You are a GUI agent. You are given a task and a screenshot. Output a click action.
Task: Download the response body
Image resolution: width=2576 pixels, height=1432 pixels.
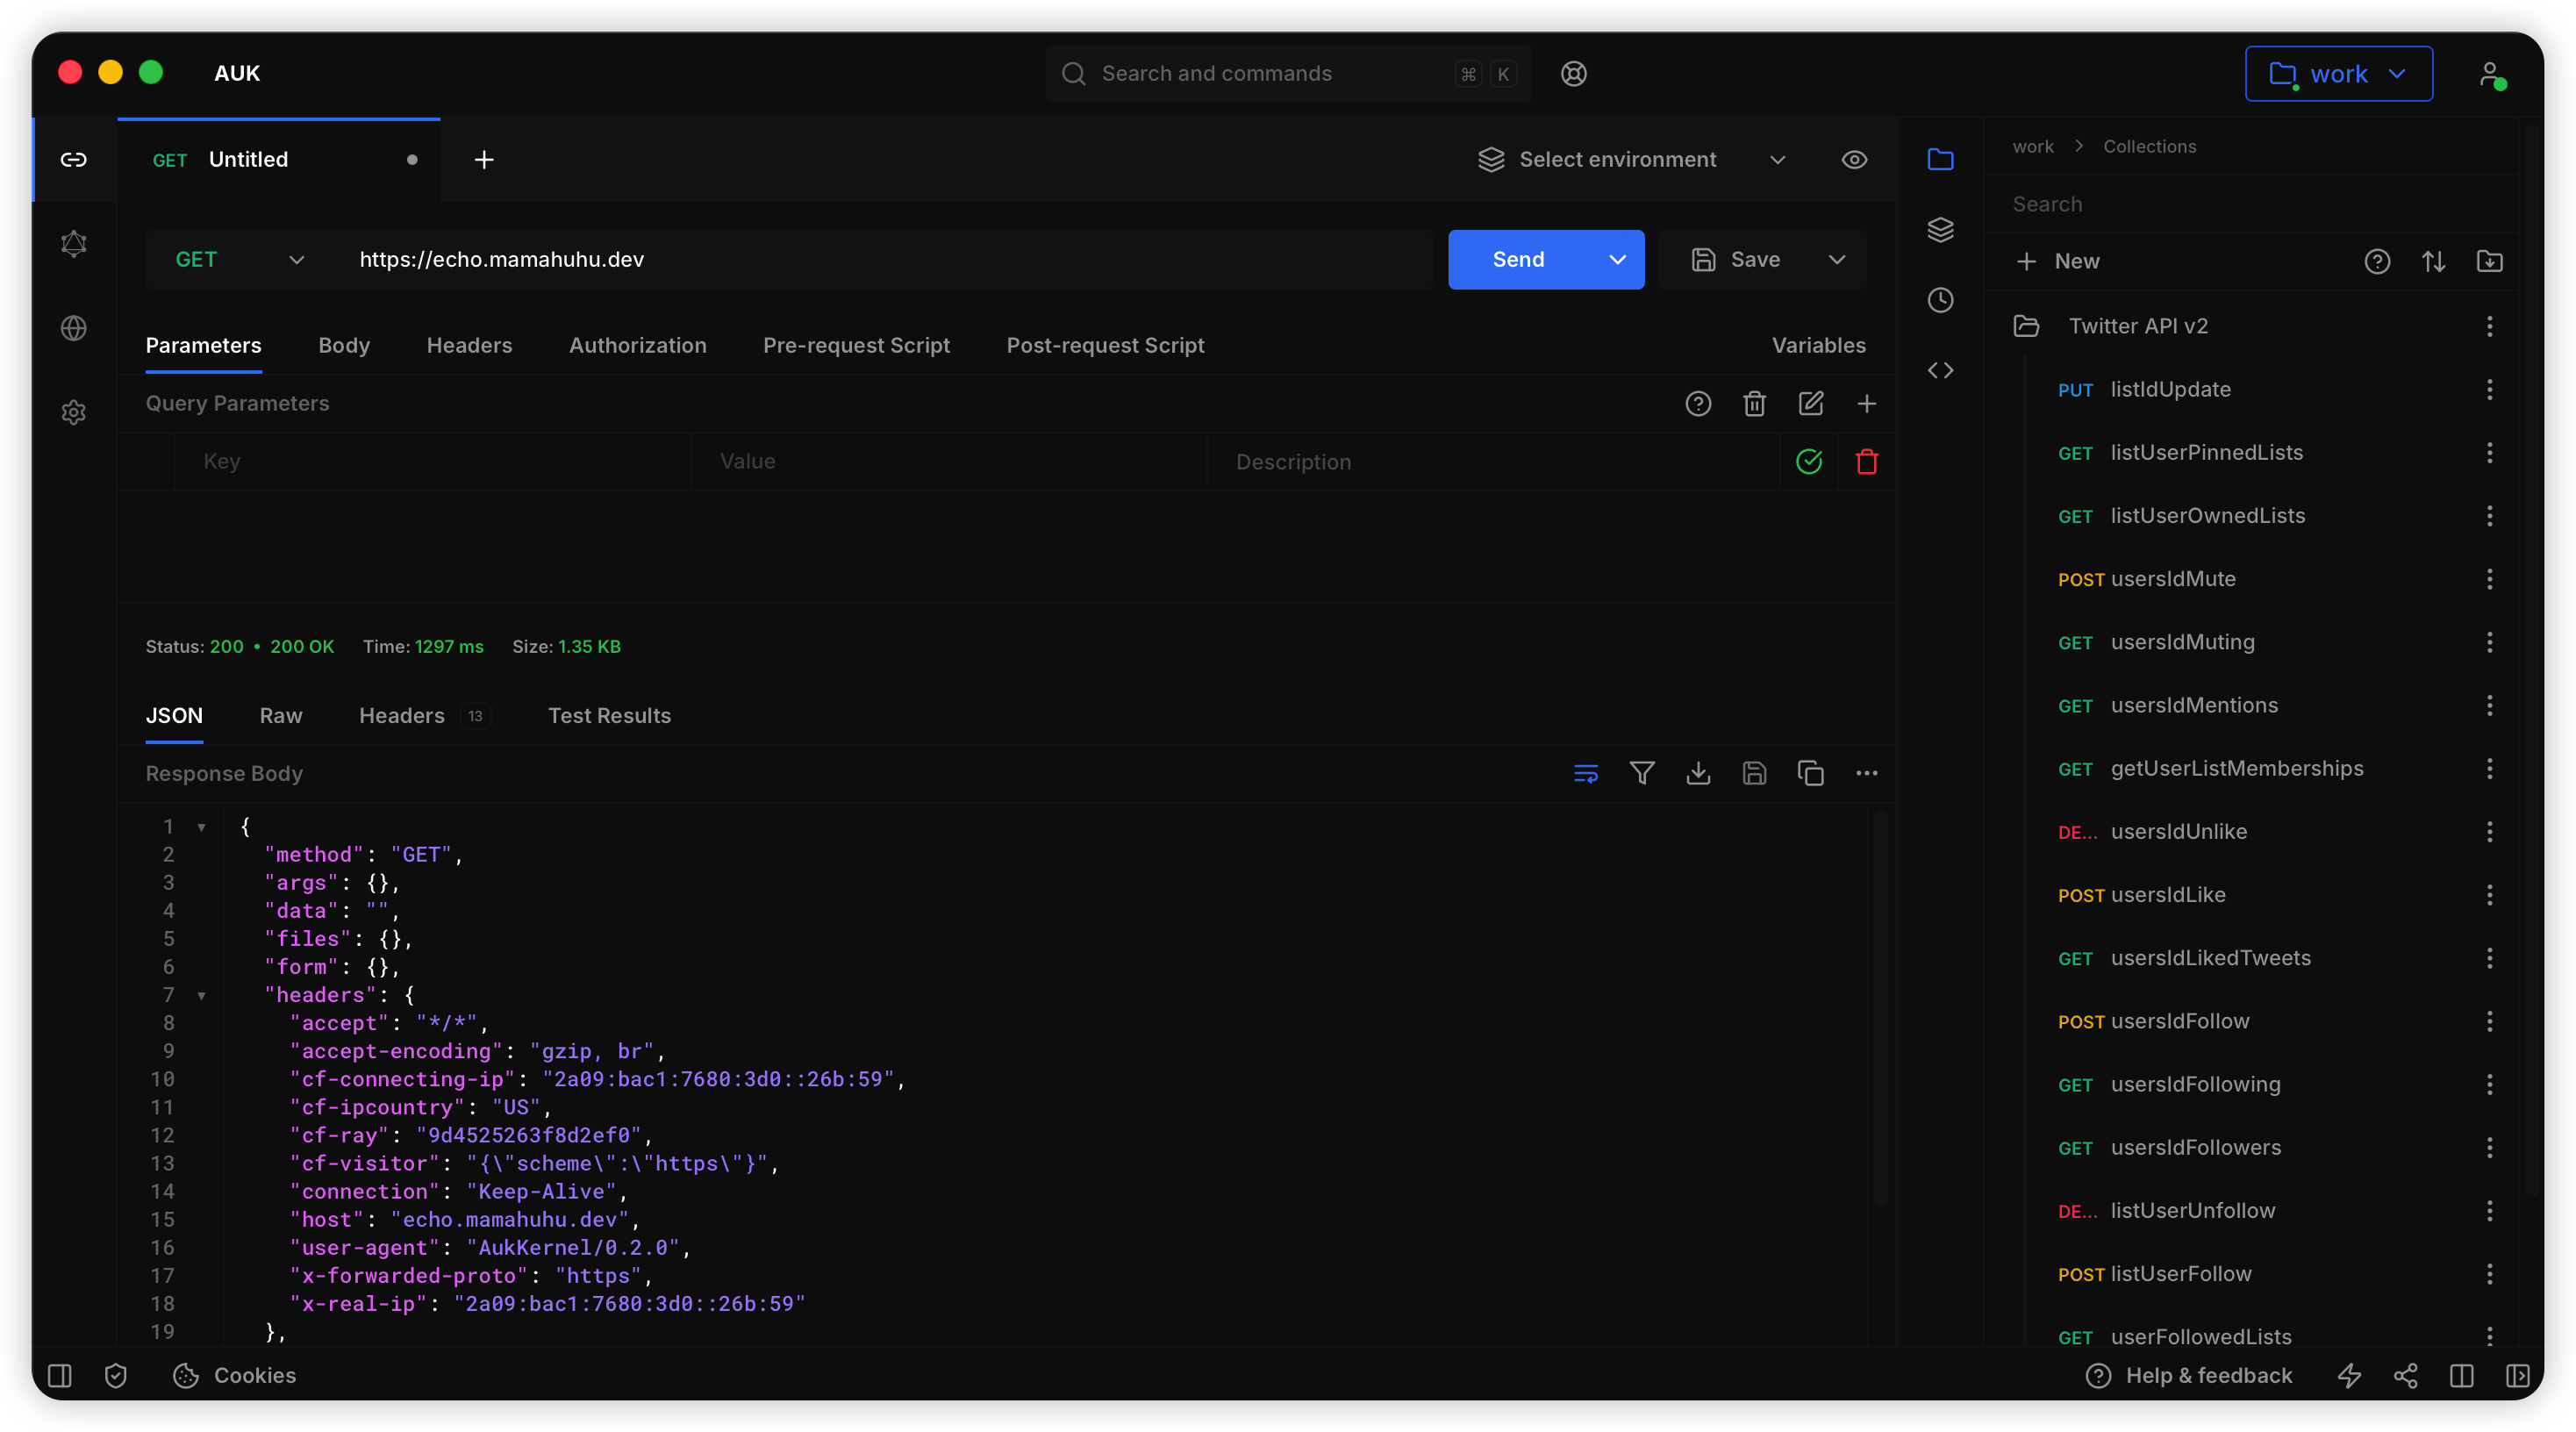1698,773
